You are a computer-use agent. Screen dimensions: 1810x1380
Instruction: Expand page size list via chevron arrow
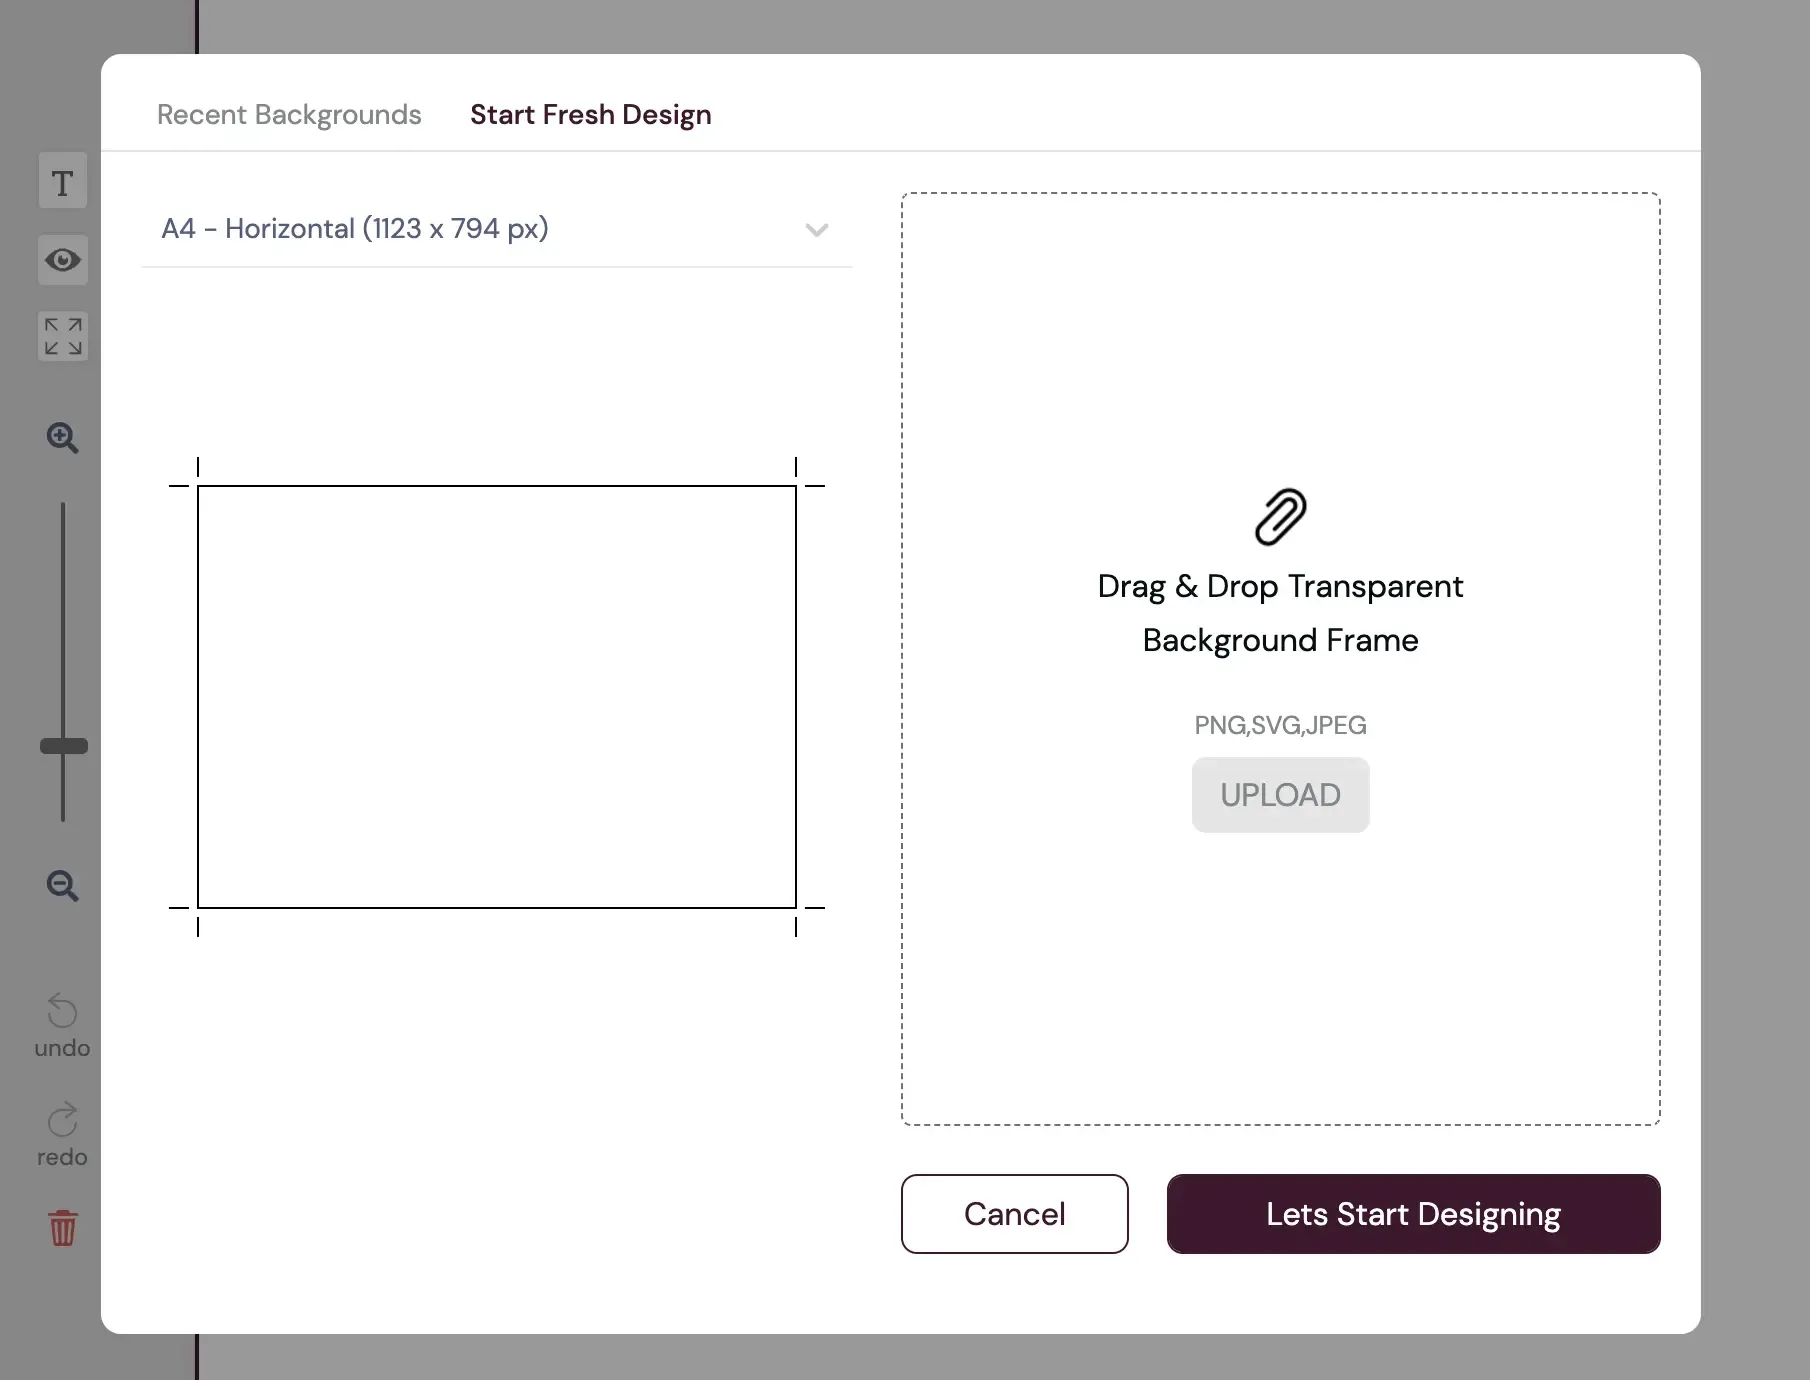(x=817, y=230)
